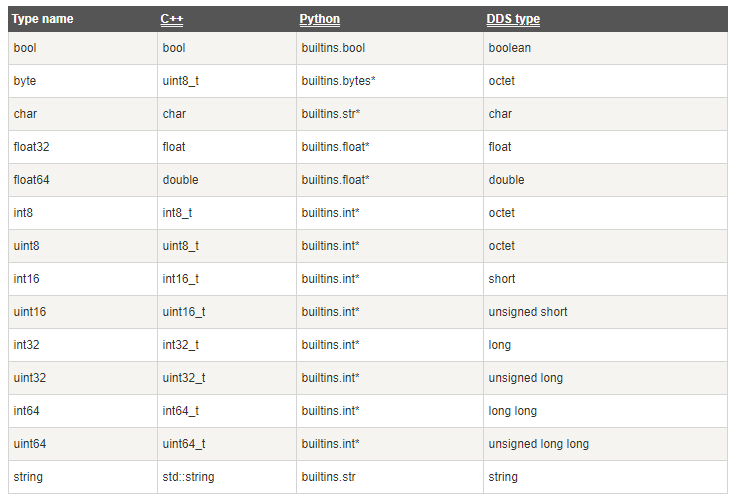Image resolution: width=736 pixels, height=502 pixels.
Task: Select the float64 type name cell
Action: click(32, 180)
